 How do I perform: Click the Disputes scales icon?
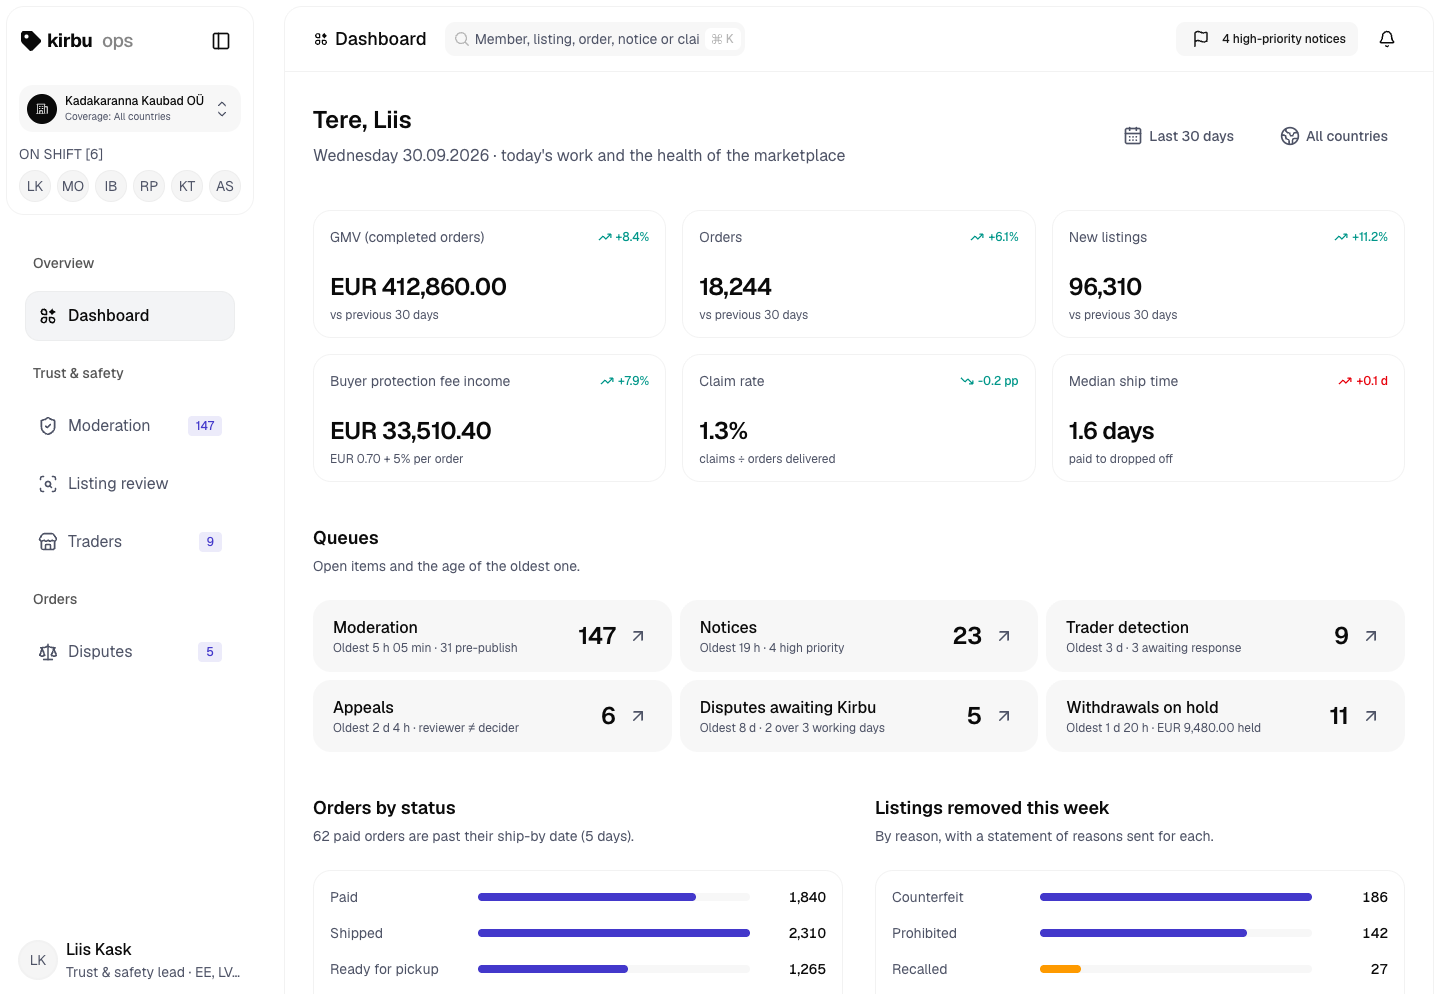[48, 652]
